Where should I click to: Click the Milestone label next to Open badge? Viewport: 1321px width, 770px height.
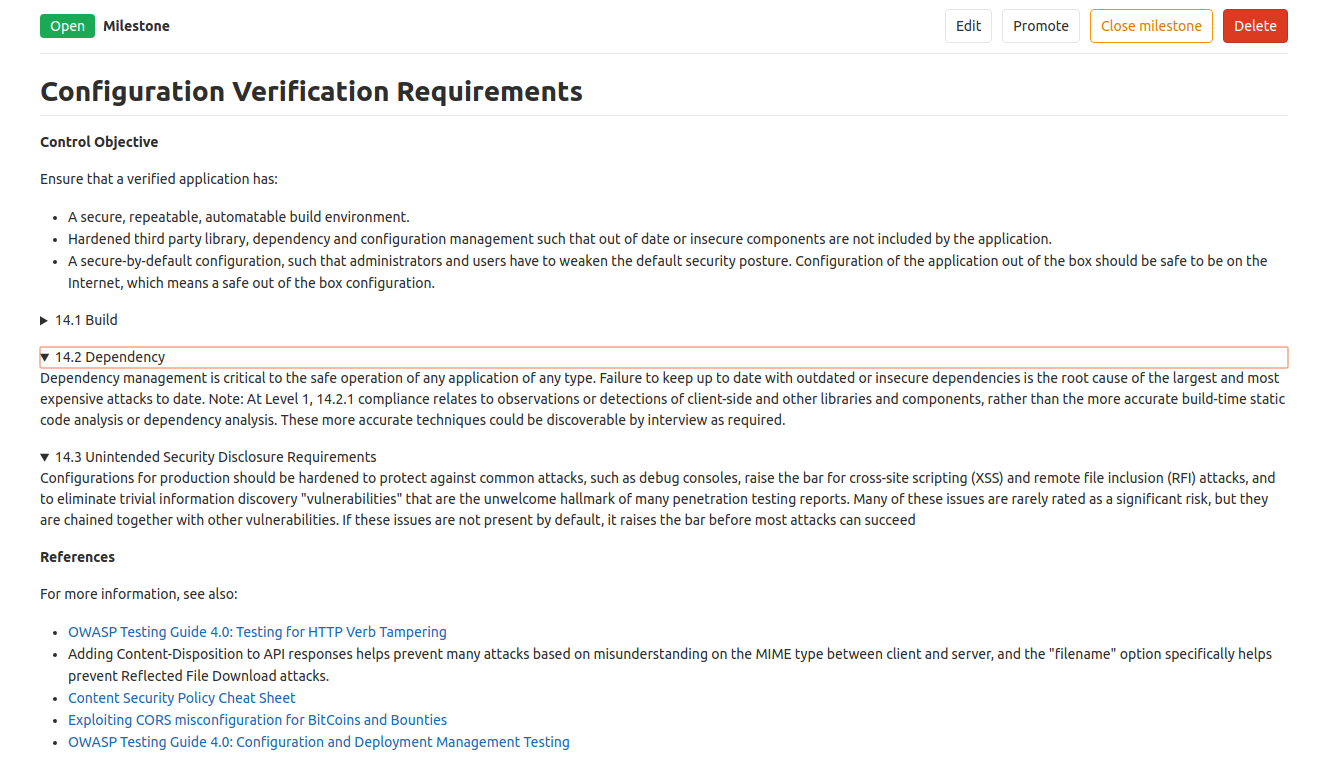(x=136, y=25)
